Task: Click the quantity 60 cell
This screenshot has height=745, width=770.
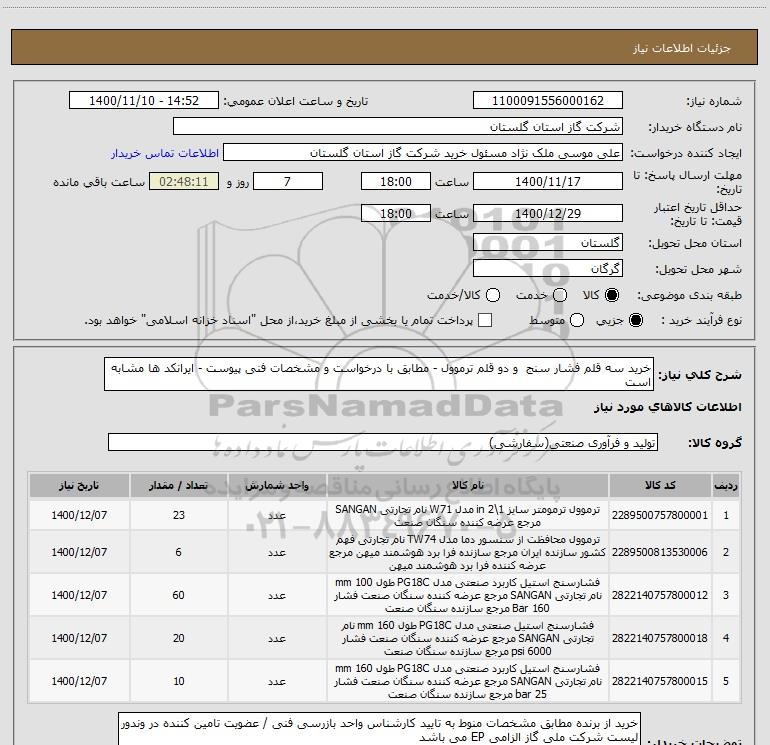Action: pos(178,595)
